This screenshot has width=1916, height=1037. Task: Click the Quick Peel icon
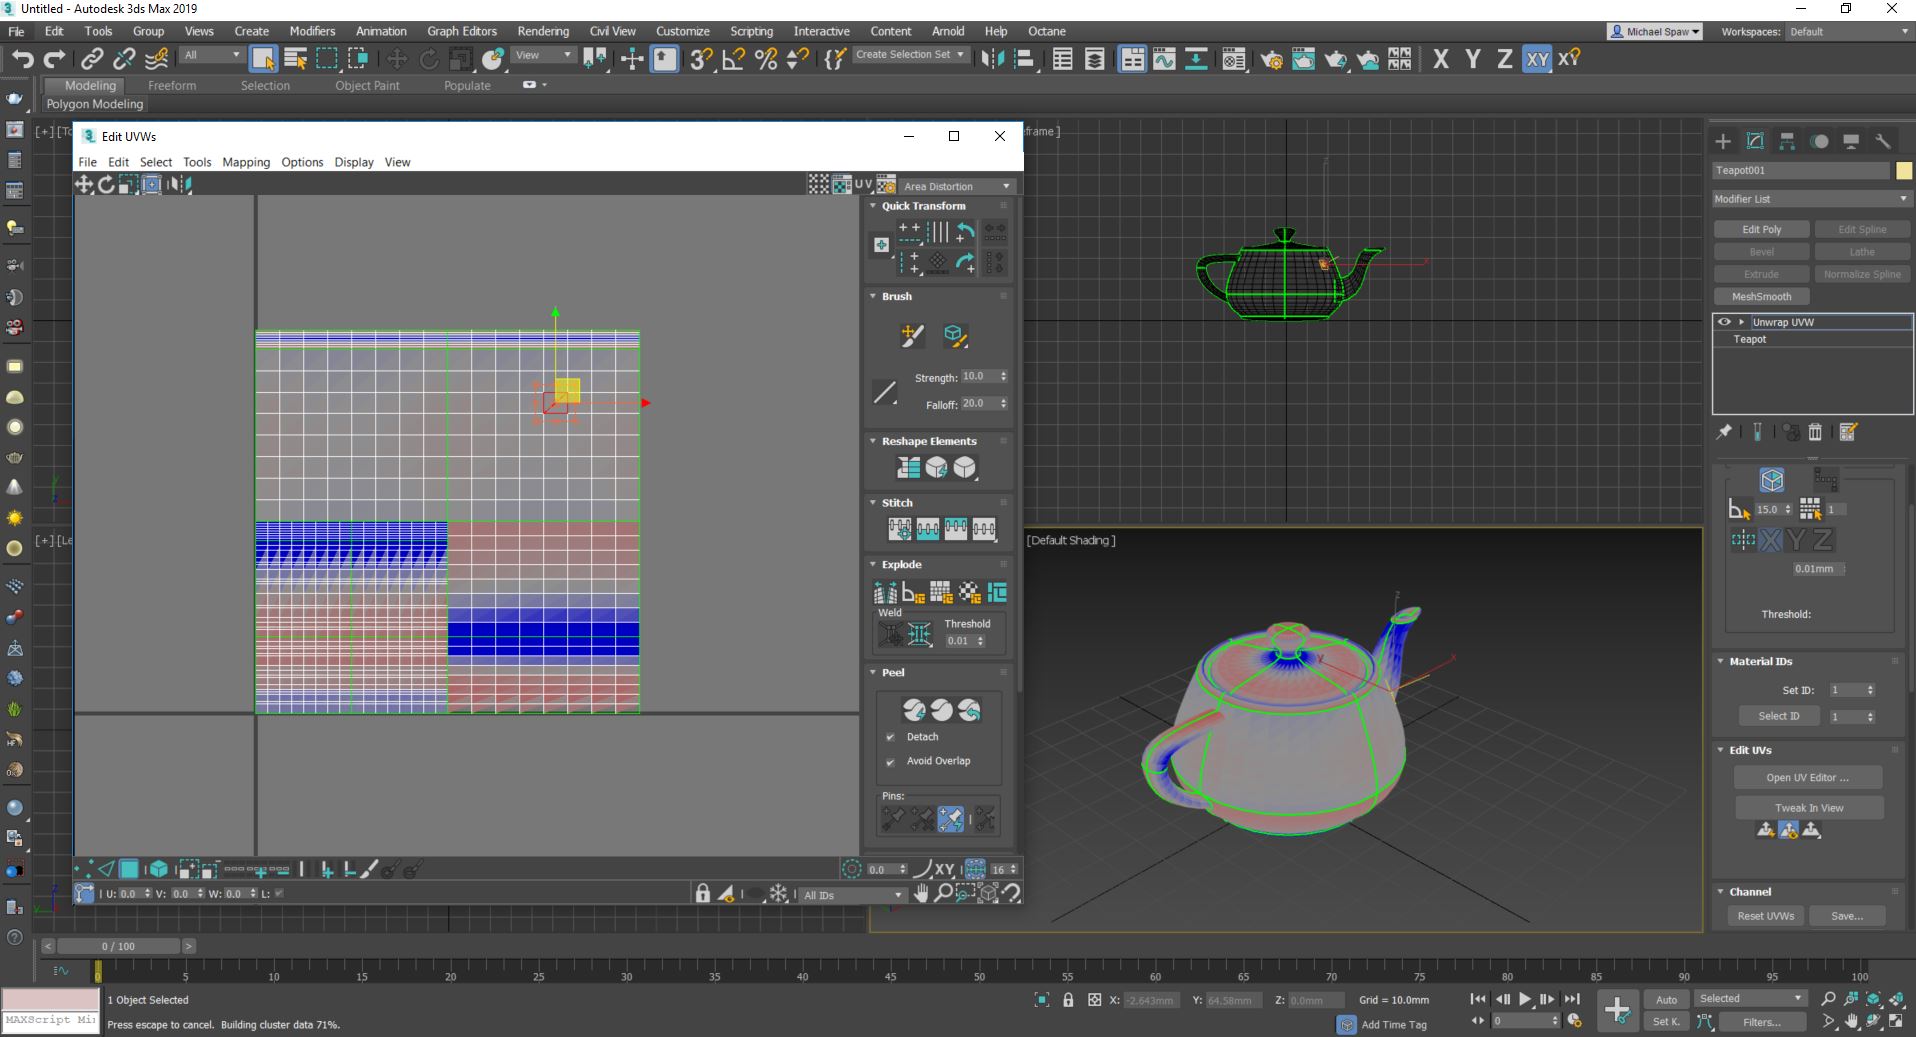[x=914, y=710]
